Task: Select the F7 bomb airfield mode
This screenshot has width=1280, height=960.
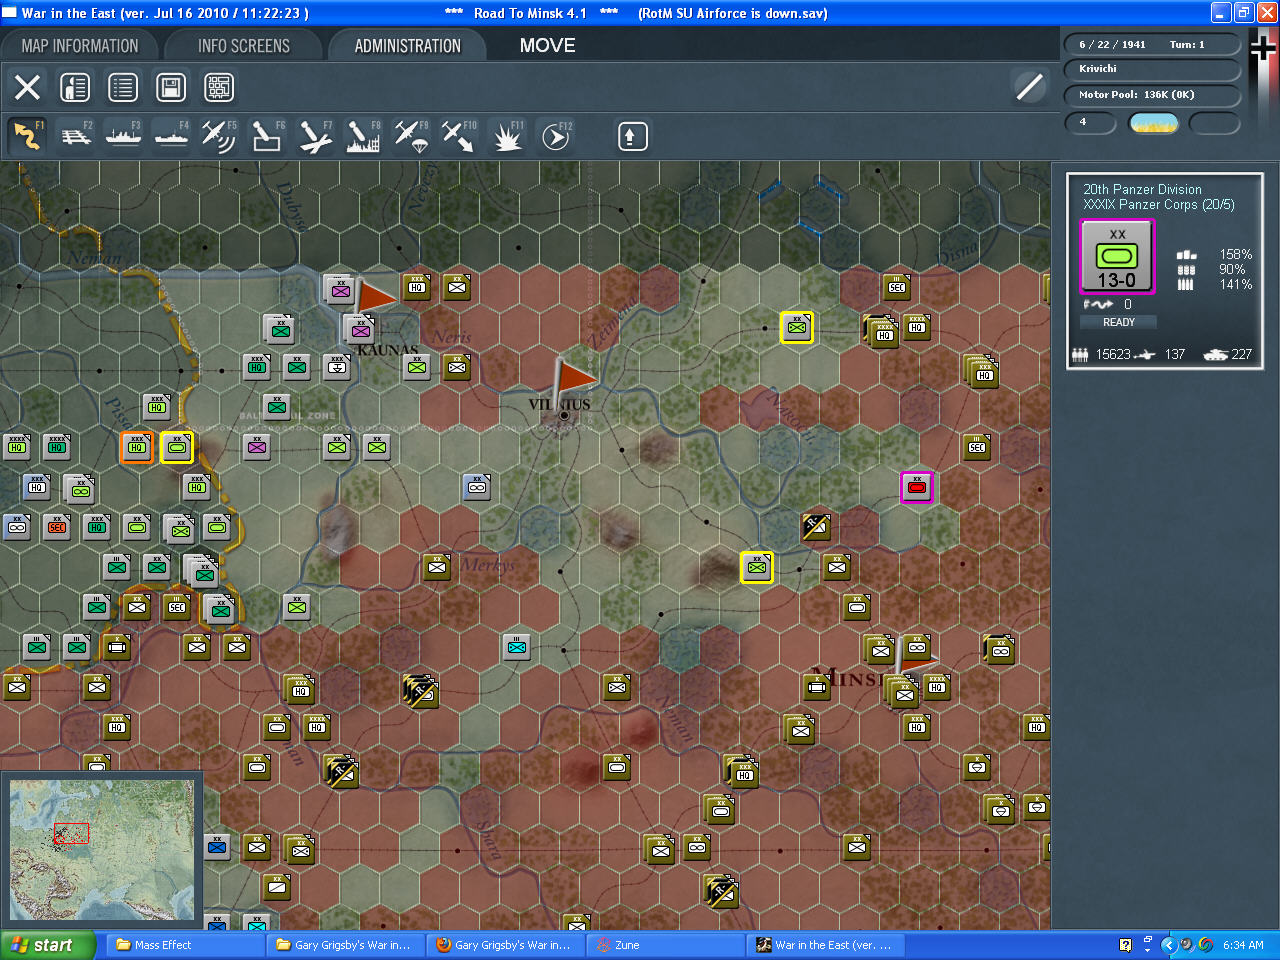Action: 315,136
